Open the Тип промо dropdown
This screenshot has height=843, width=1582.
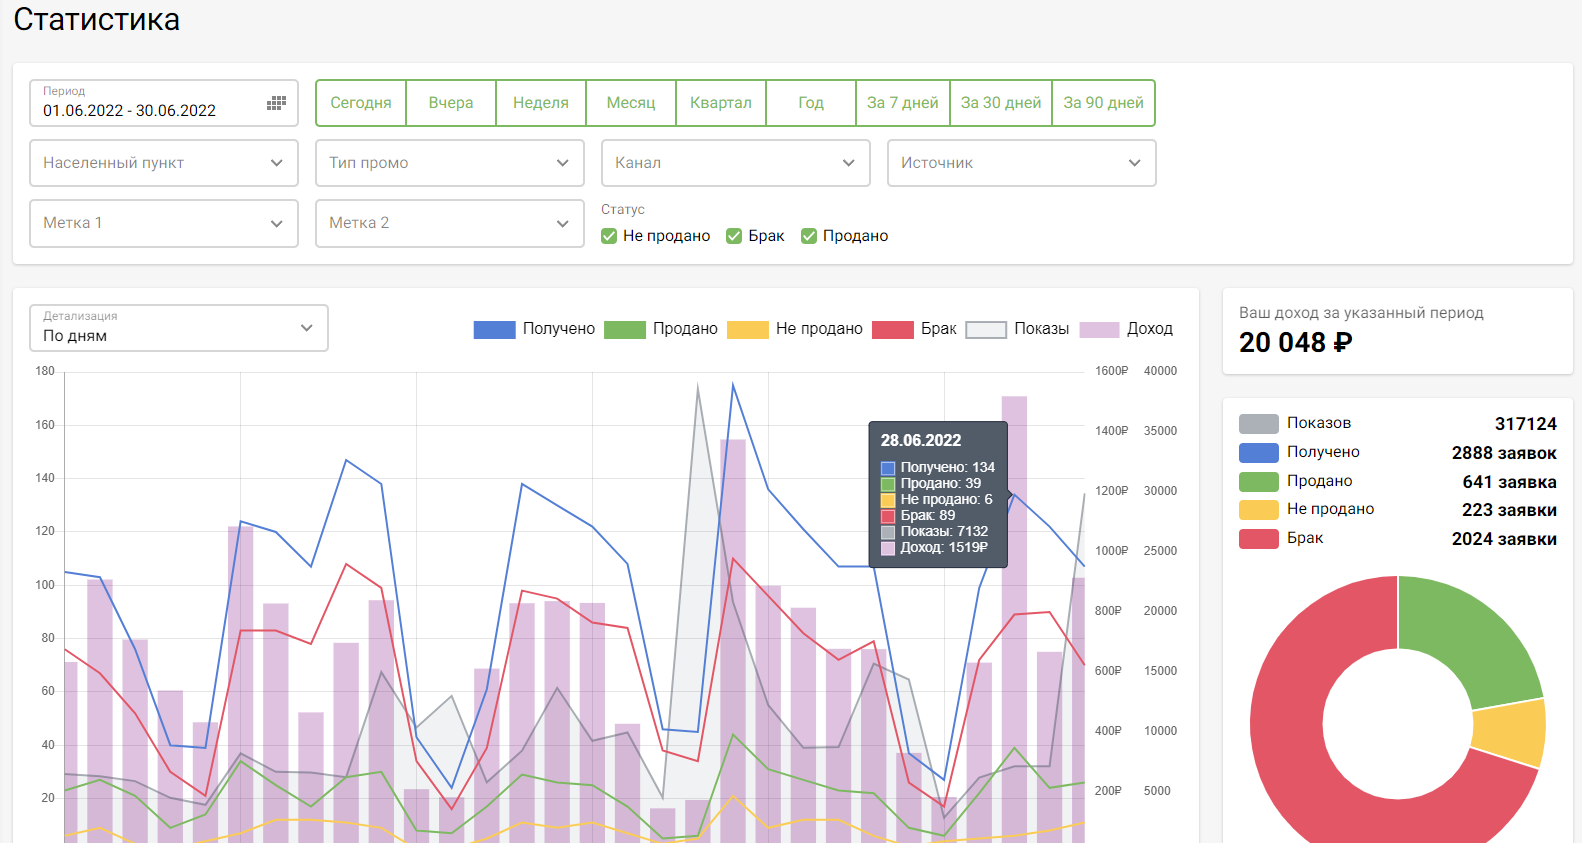click(x=450, y=163)
